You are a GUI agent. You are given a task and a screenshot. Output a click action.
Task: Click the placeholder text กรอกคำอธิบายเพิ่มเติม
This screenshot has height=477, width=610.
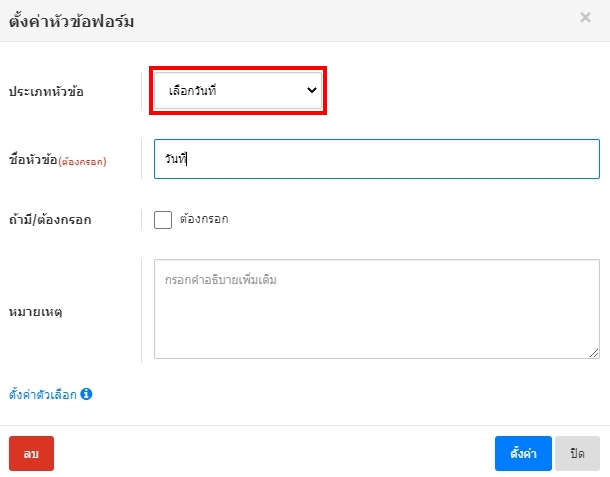221,280
